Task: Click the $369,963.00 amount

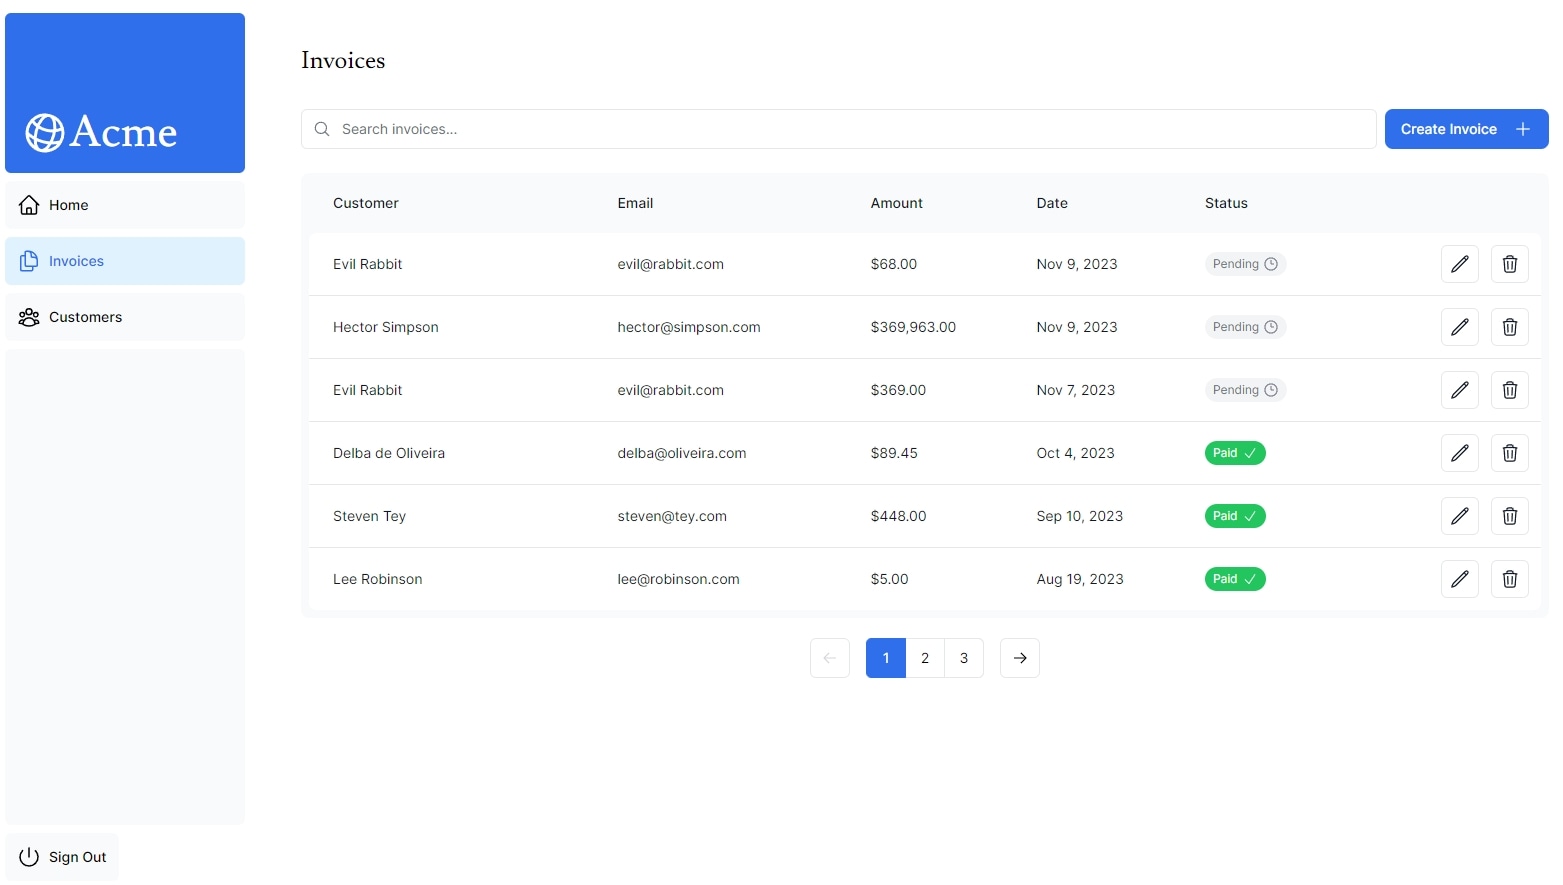Action: click(913, 327)
